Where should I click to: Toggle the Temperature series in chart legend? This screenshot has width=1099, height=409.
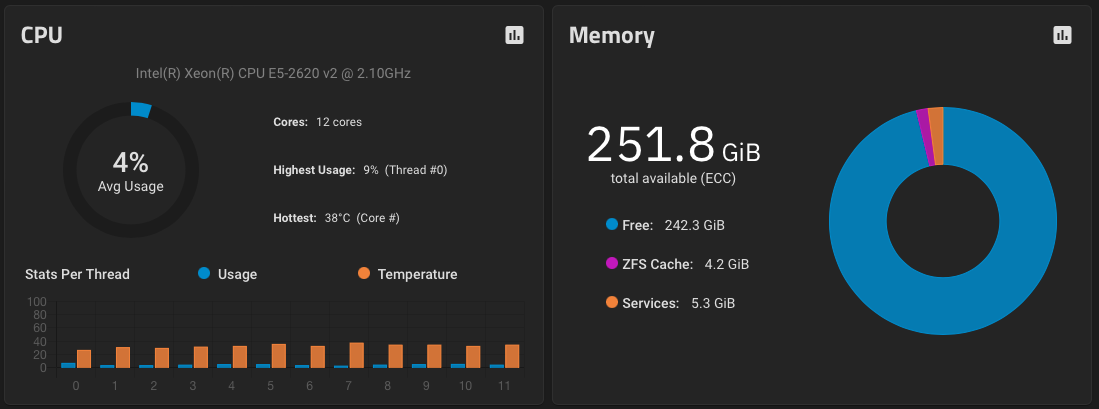click(407, 274)
